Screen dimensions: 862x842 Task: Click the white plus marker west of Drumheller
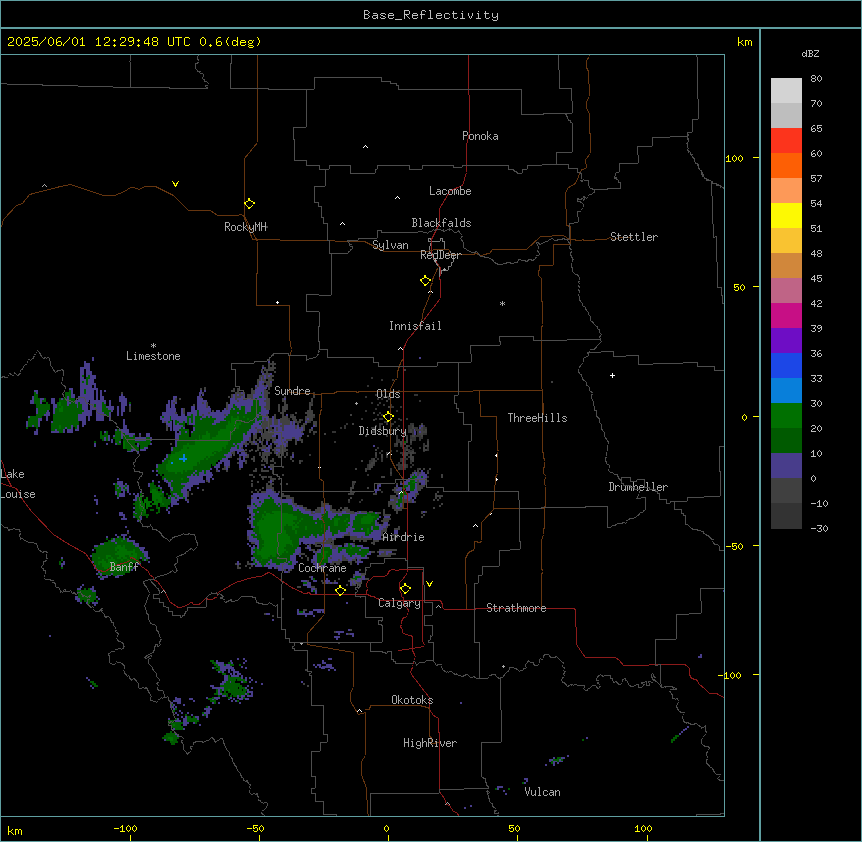[612, 375]
